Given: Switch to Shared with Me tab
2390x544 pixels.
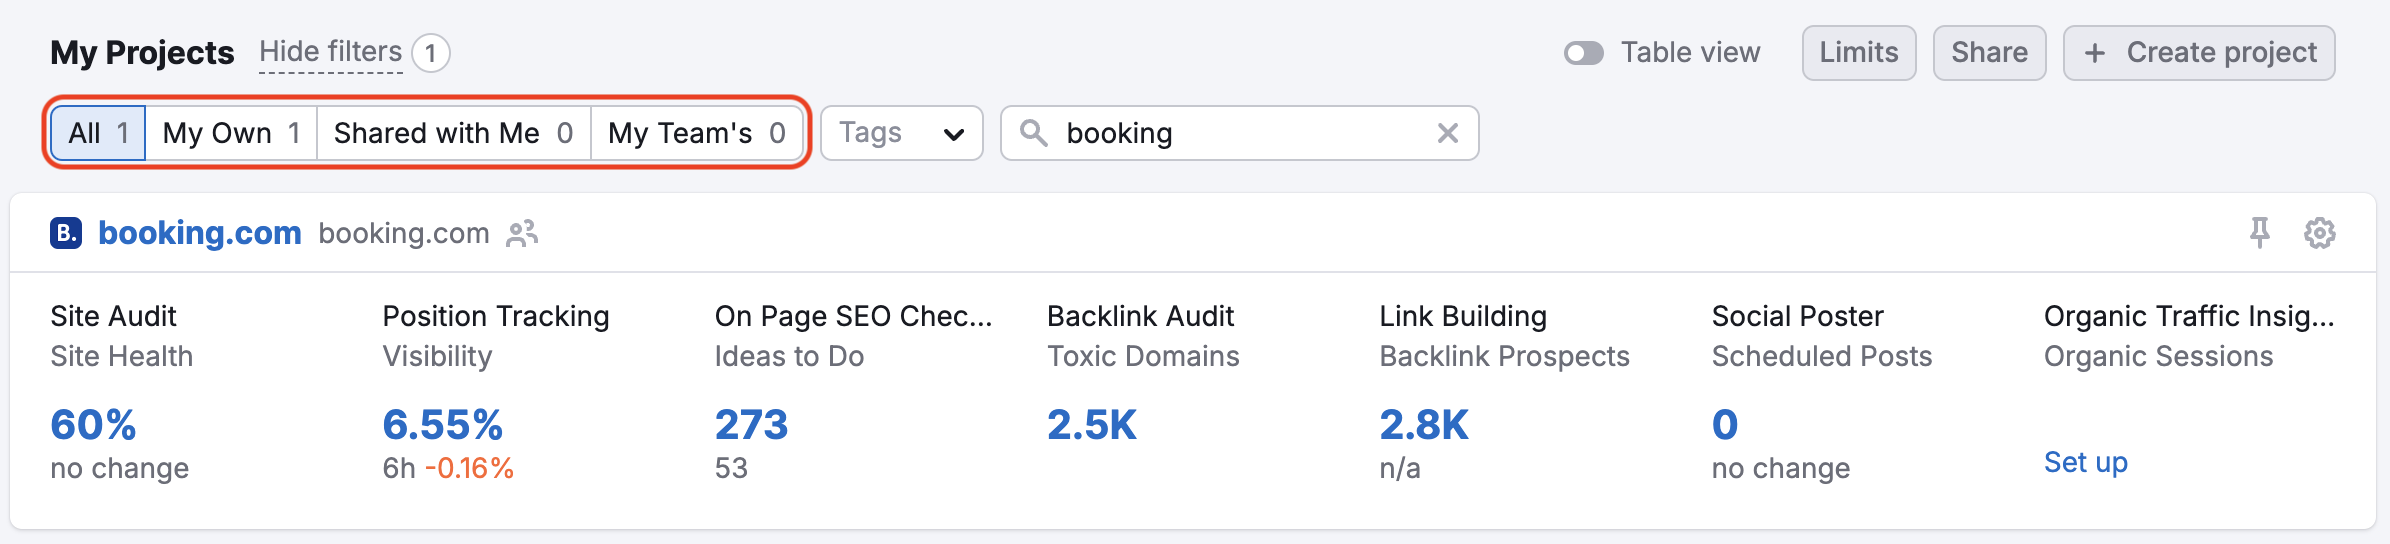Looking at the screenshot, I should click(x=454, y=133).
